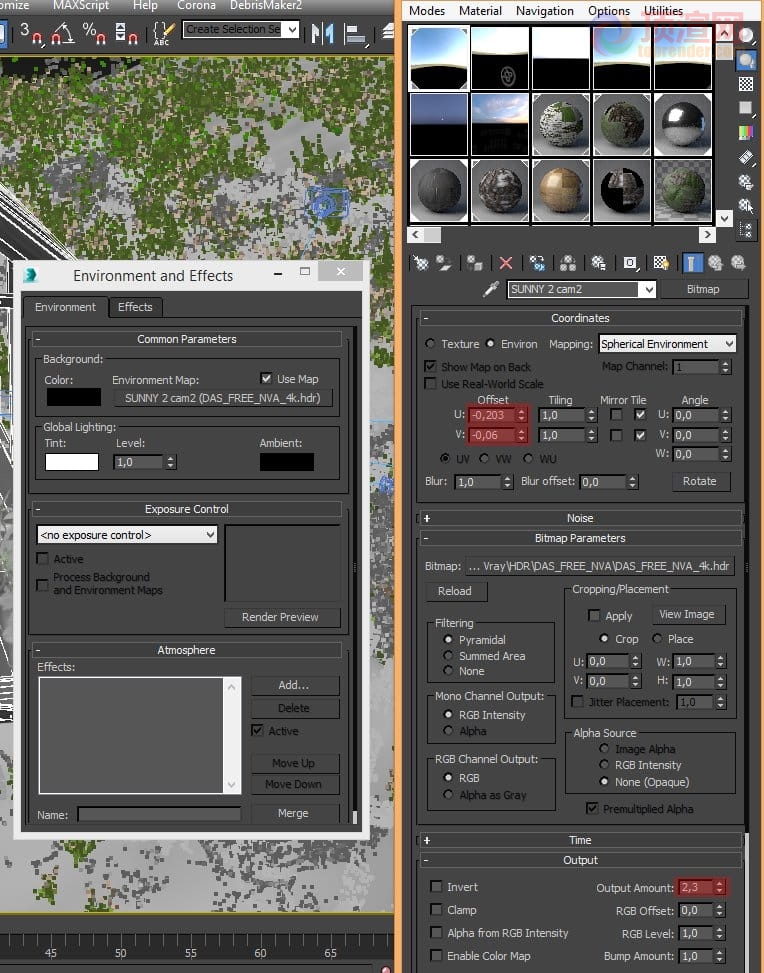Image resolution: width=764 pixels, height=973 pixels.
Task: Click the Render Preview button
Action: pyautogui.click(x=280, y=617)
